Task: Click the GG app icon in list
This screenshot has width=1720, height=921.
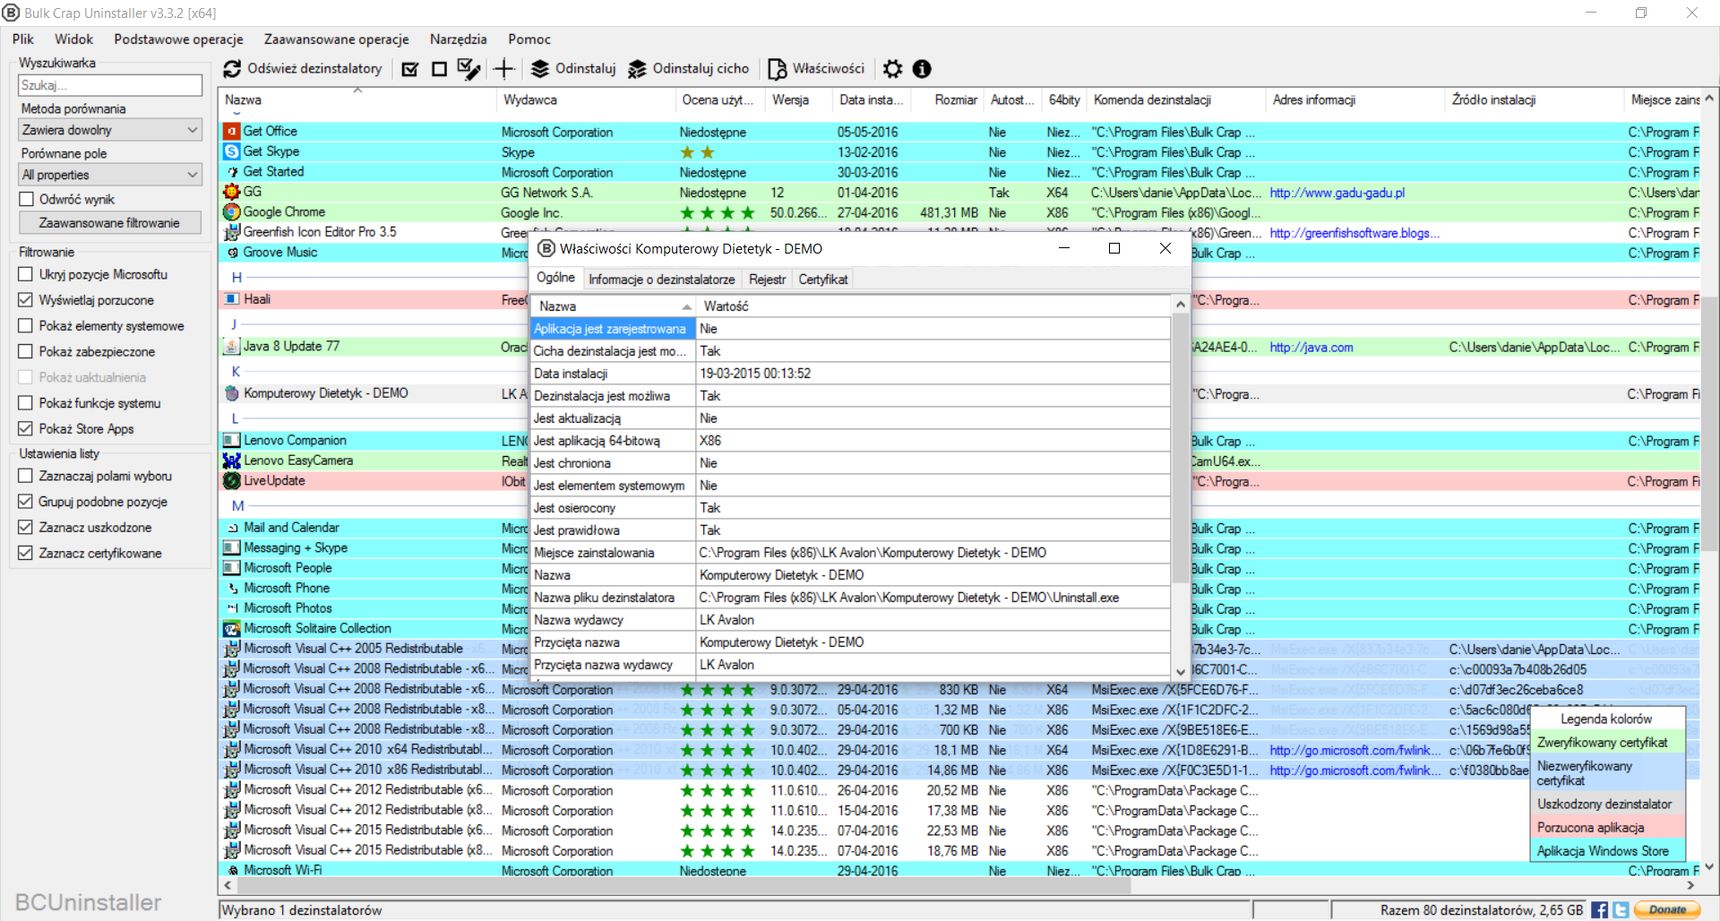Action: point(232,192)
